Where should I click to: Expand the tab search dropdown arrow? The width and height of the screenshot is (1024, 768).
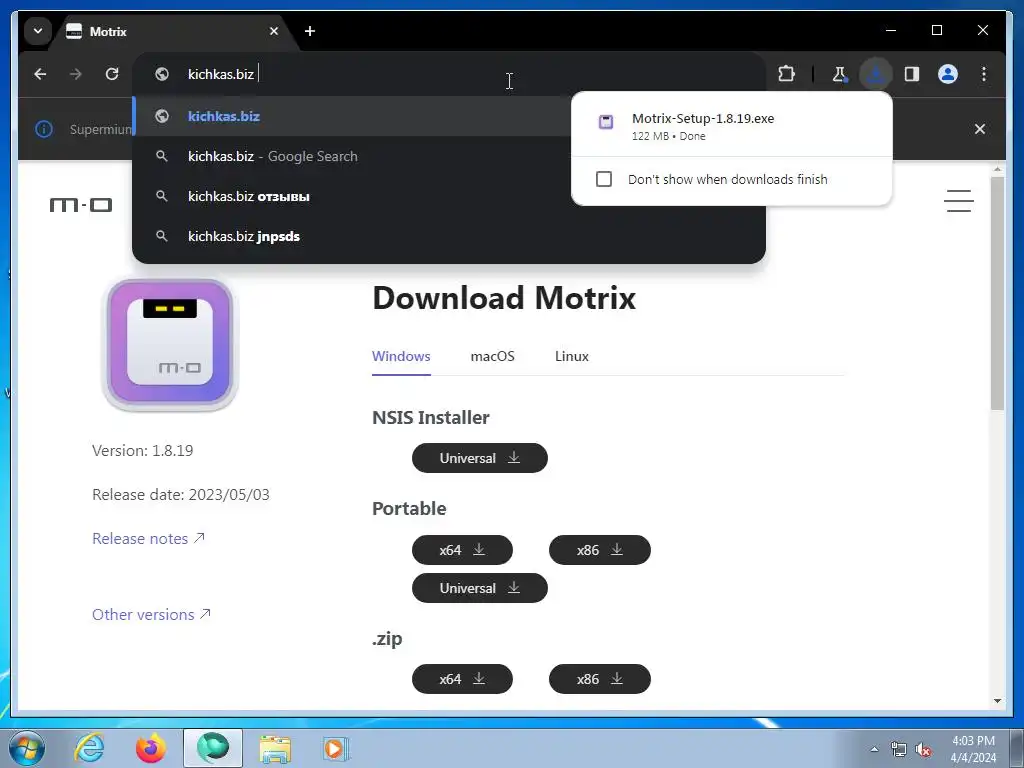point(38,31)
